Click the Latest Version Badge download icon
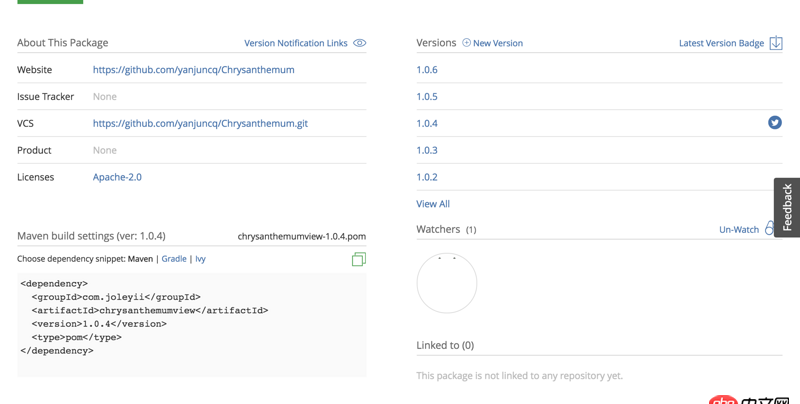 pyautogui.click(x=776, y=43)
